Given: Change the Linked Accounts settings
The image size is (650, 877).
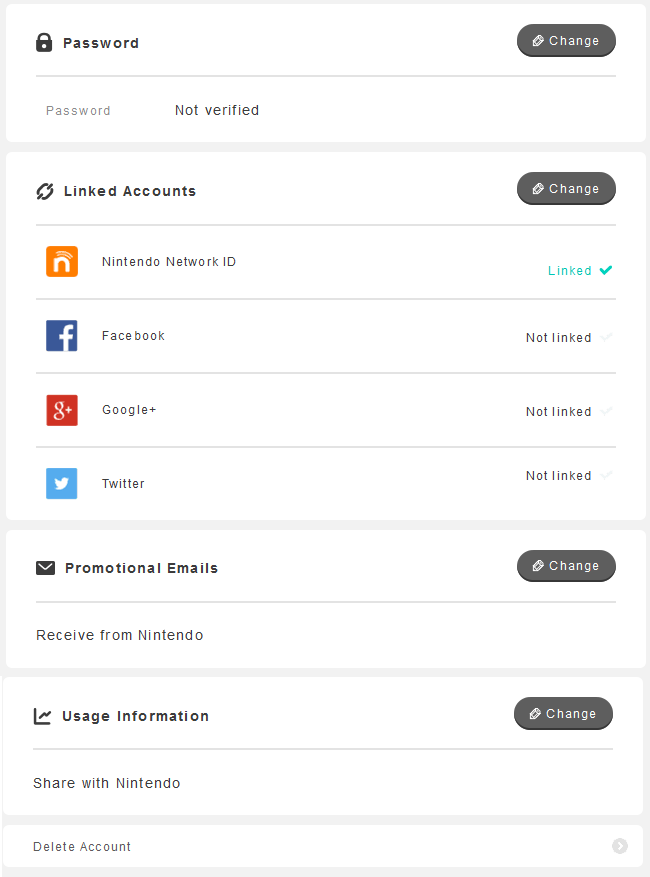Looking at the screenshot, I should (566, 188).
